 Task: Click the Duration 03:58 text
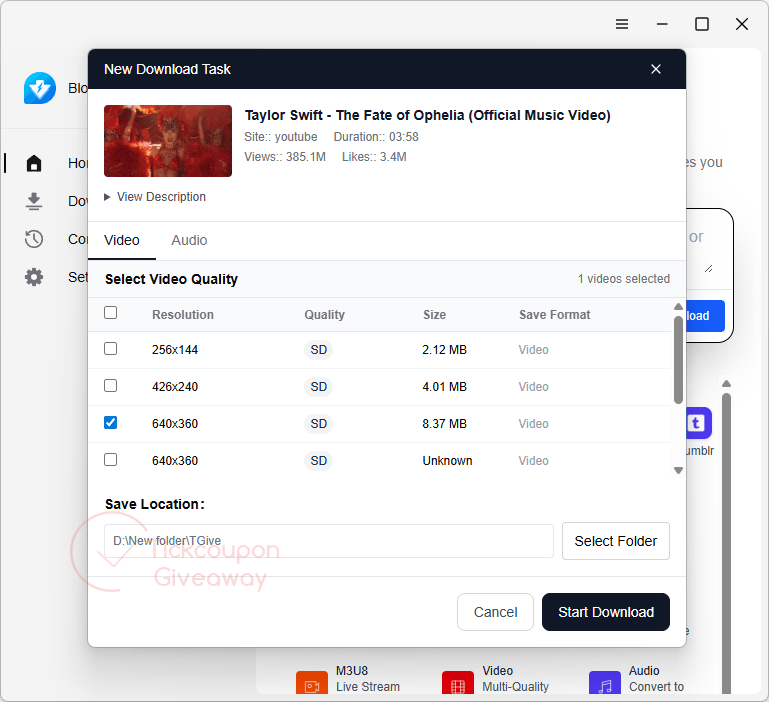(x=376, y=137)
